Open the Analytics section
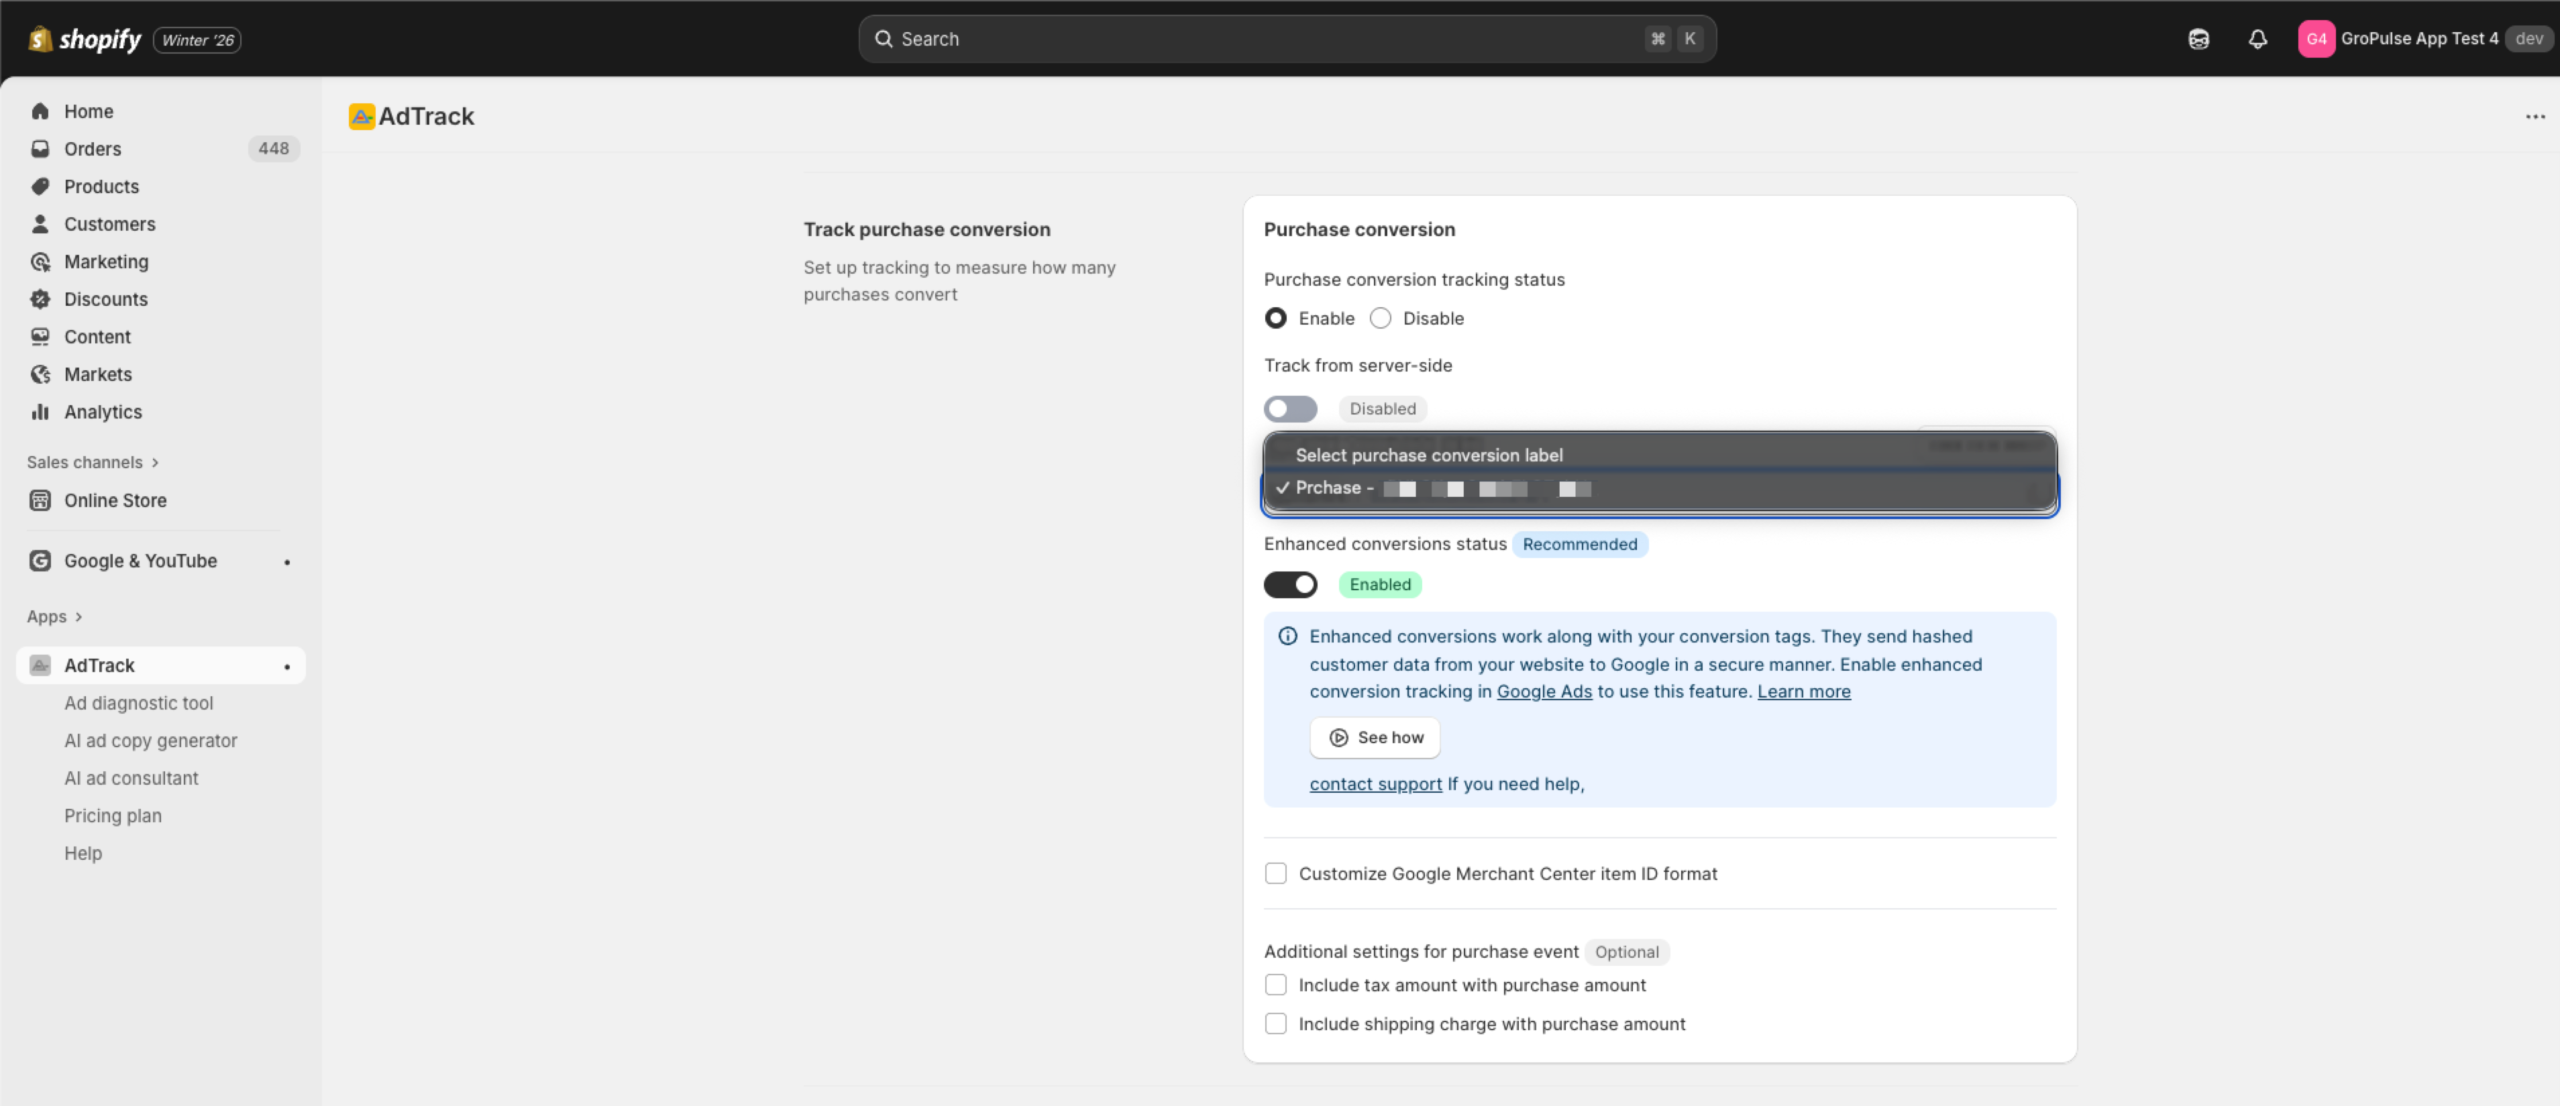 point(103,411)
